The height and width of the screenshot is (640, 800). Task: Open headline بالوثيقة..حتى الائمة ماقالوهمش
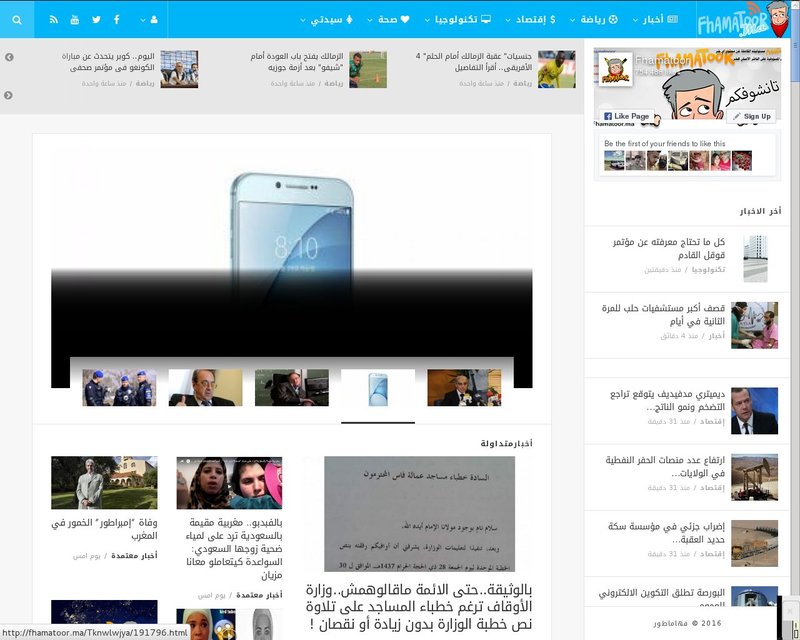(419, 607)
